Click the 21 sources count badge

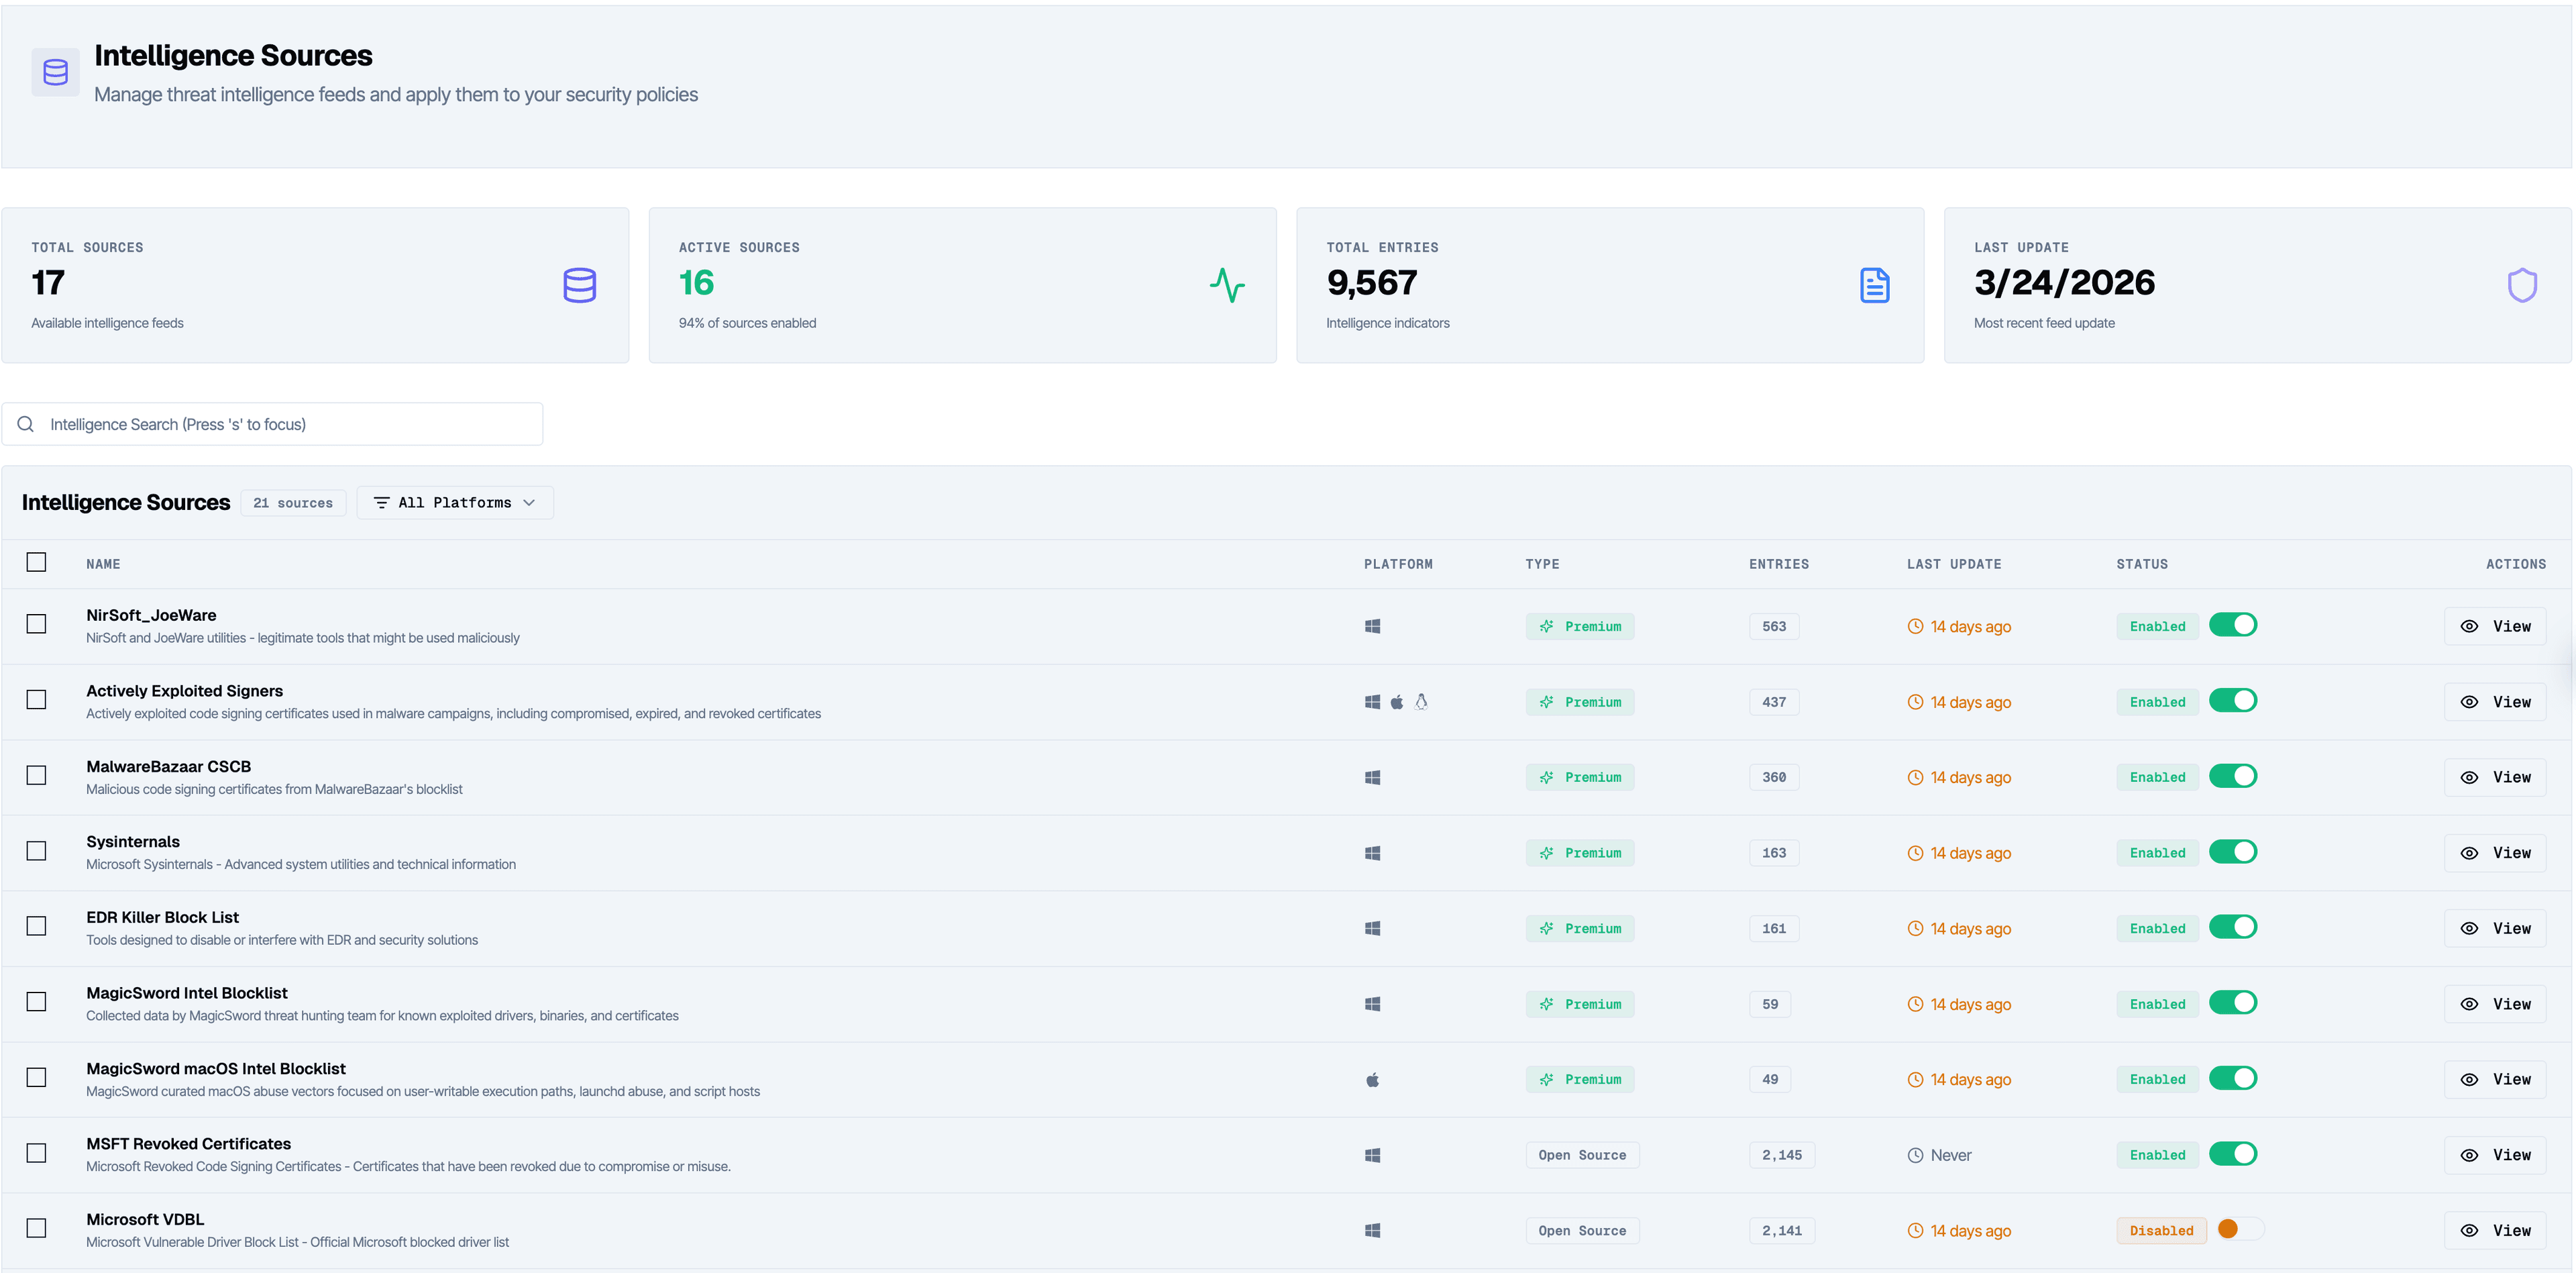pos(292,502)
